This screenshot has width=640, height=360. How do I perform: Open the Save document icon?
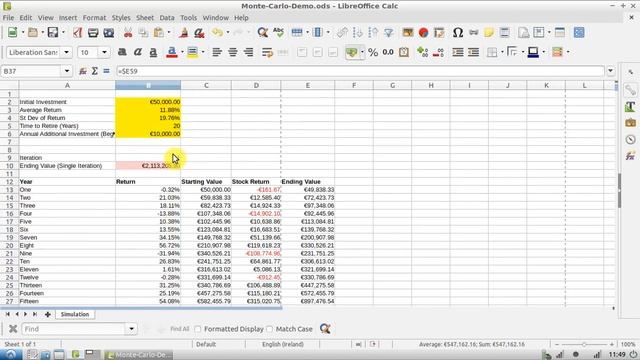[x=53, y=33]
